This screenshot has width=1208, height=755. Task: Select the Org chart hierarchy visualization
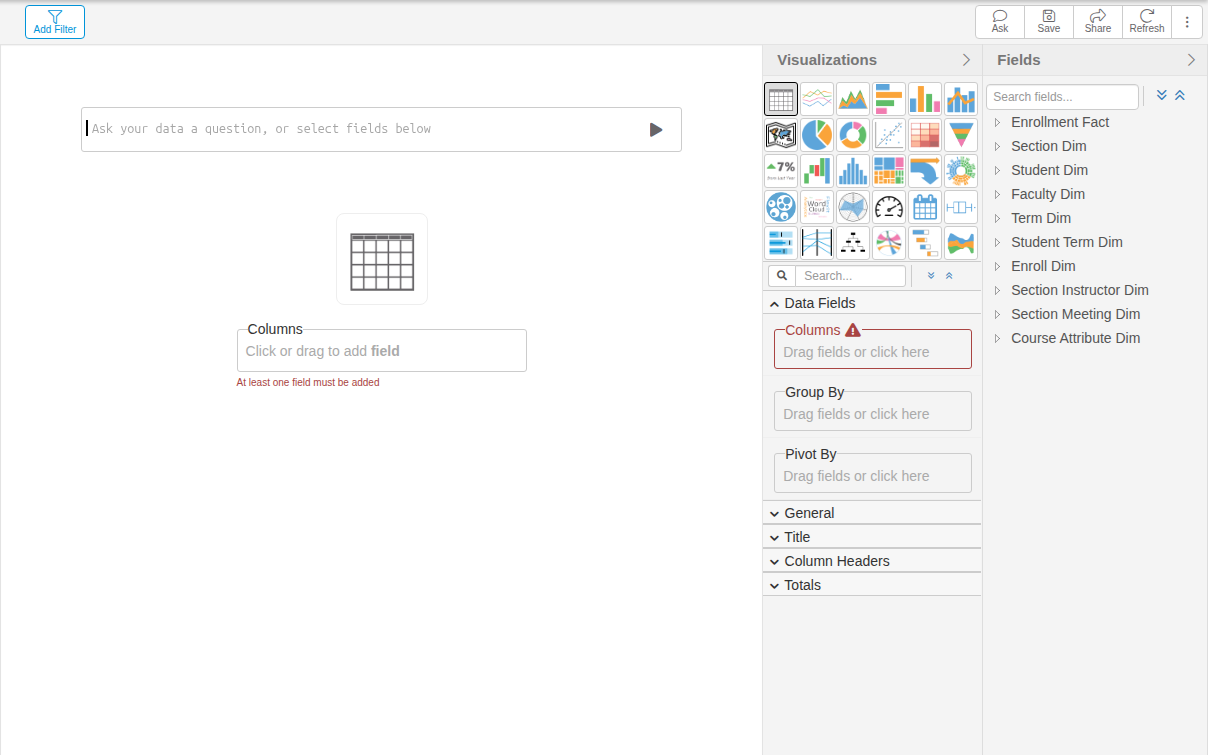(853, 243)
